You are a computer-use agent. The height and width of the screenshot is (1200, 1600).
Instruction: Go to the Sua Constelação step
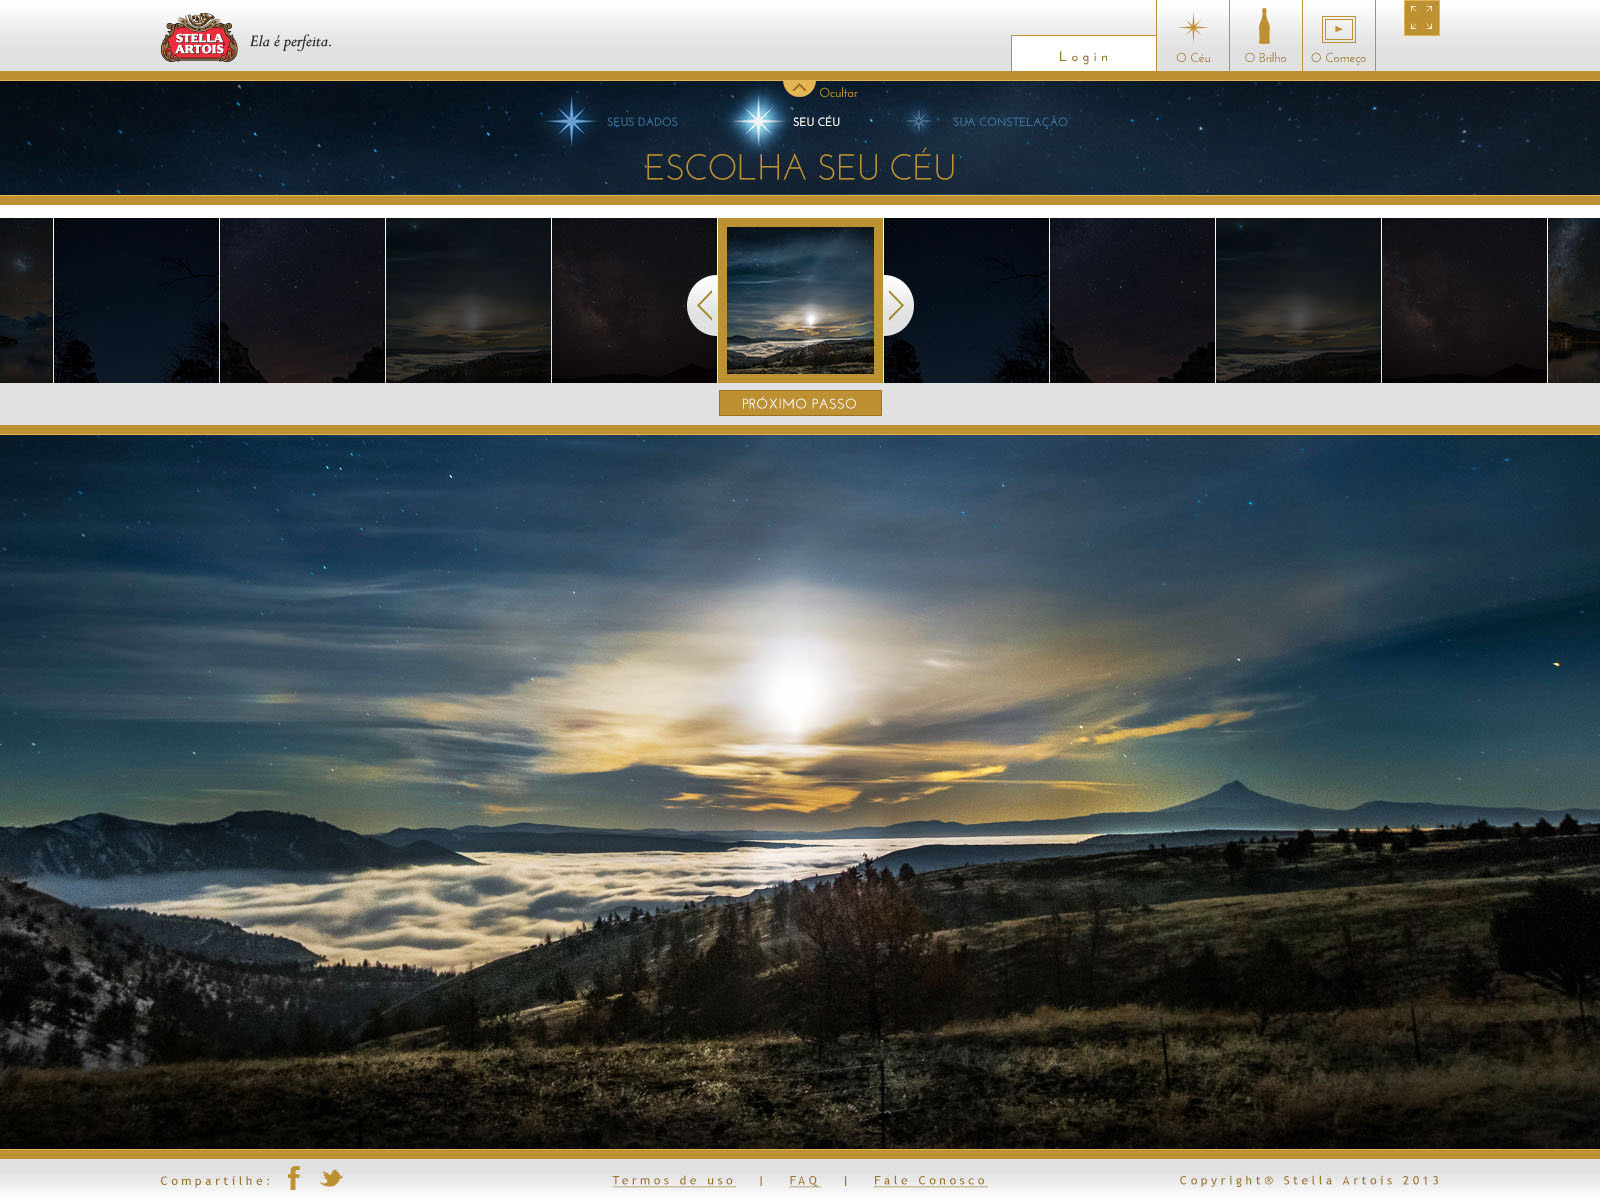coord(1010,122)
